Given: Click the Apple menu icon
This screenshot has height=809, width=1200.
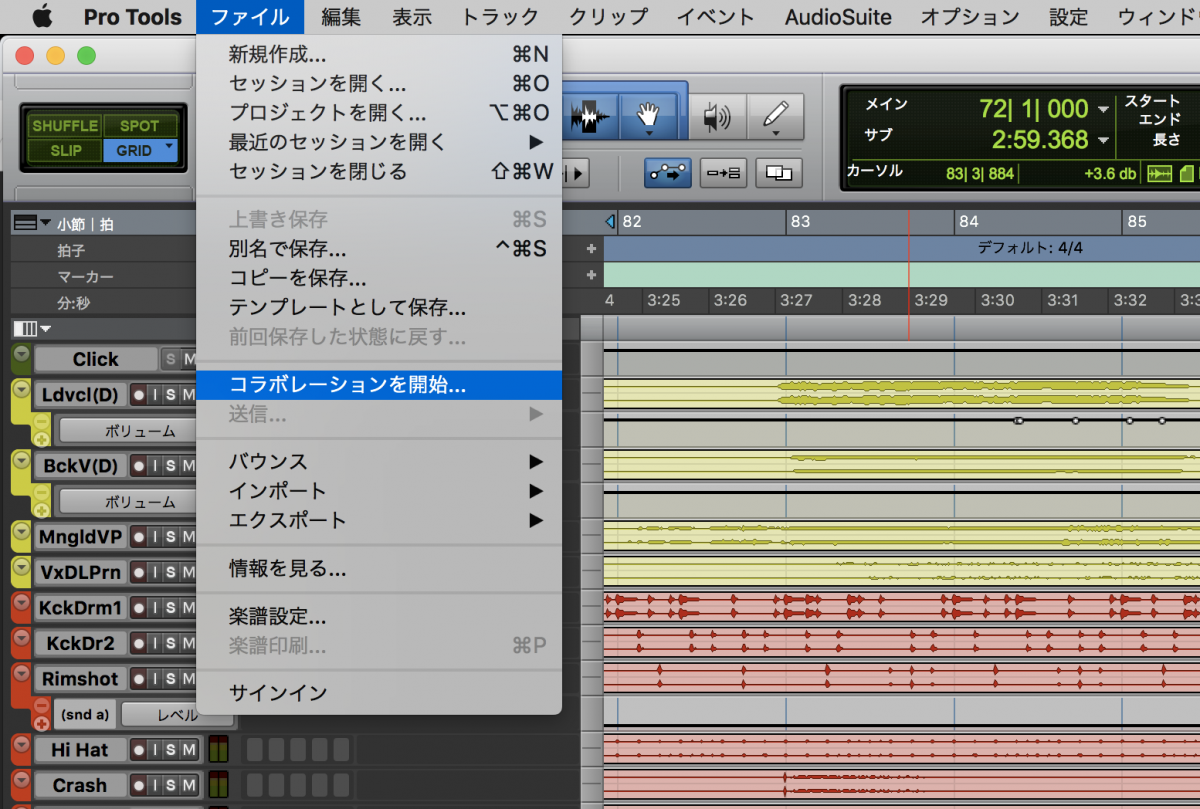Looking at the screenshot, I should [41, 17].
